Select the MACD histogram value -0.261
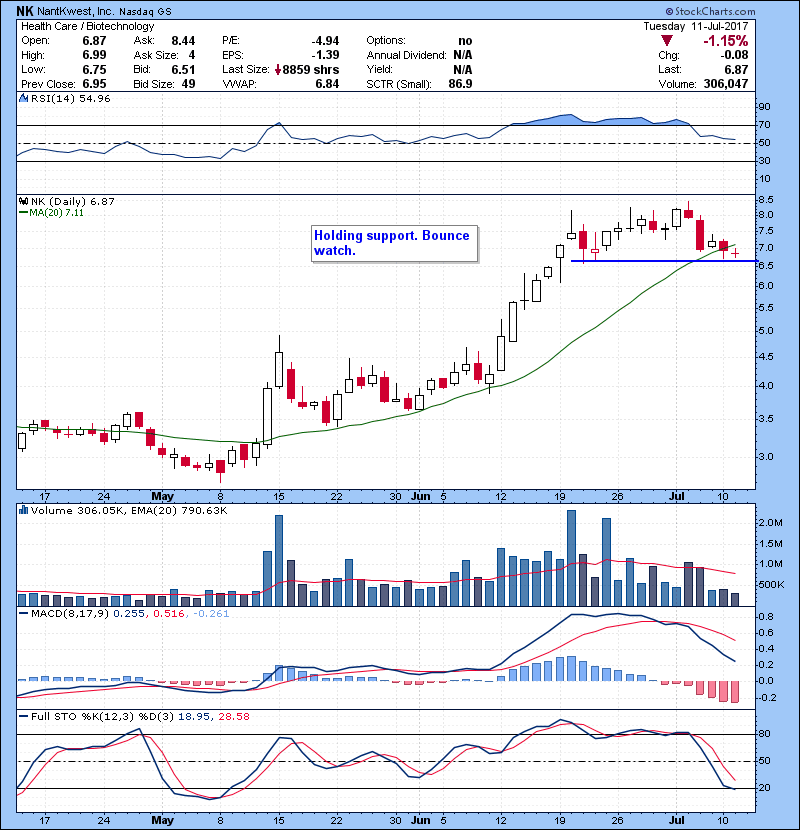This screenshot has width=800, height=830. [x=211, y=614]
